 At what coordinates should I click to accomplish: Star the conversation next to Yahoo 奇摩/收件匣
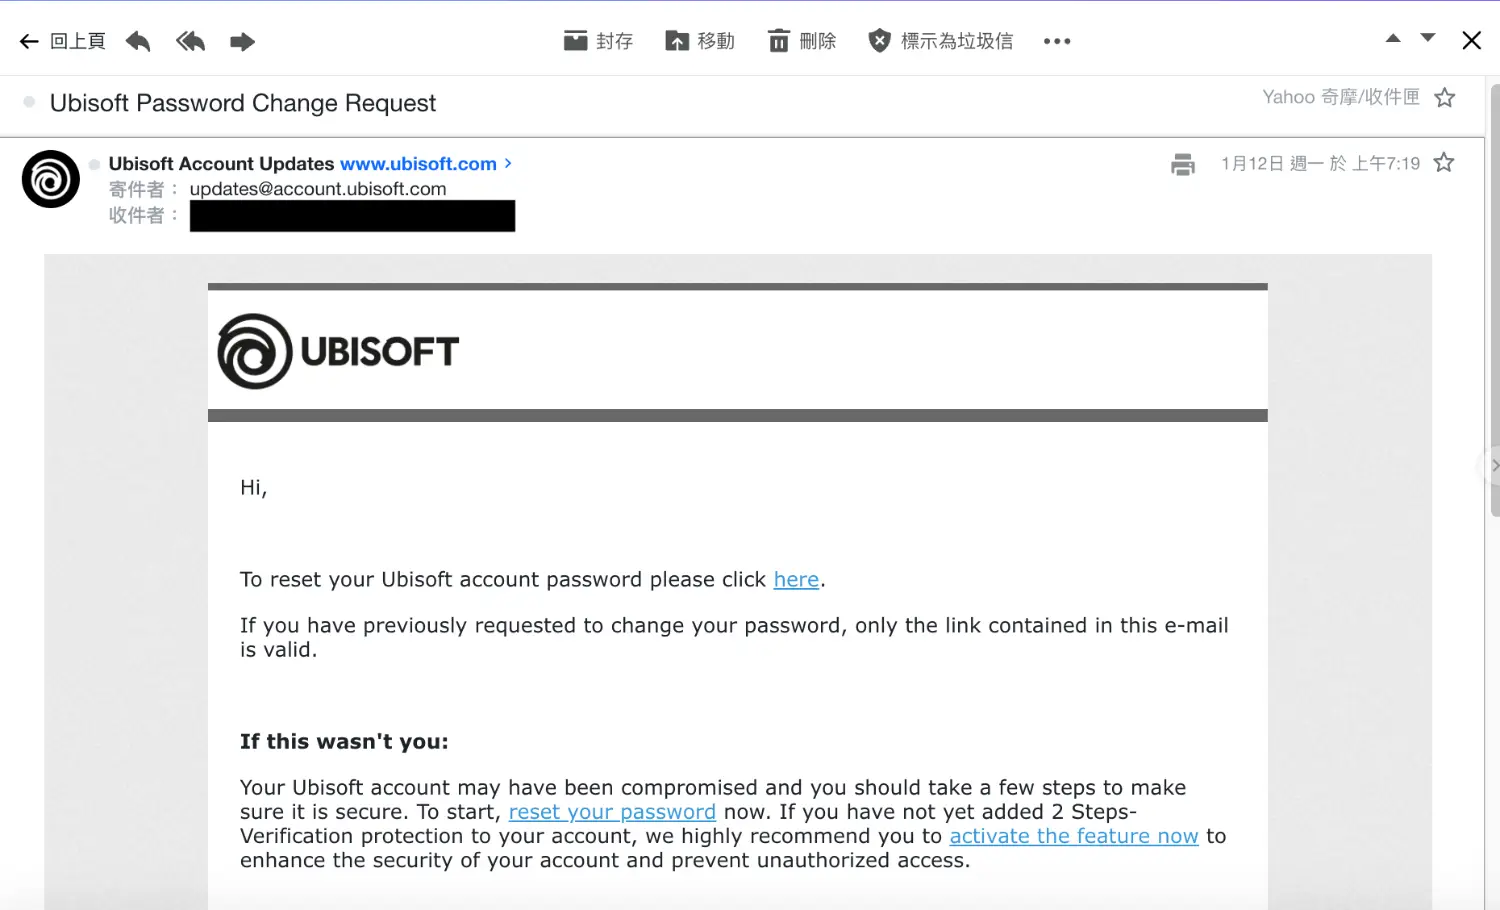(x=1444, y=98)
